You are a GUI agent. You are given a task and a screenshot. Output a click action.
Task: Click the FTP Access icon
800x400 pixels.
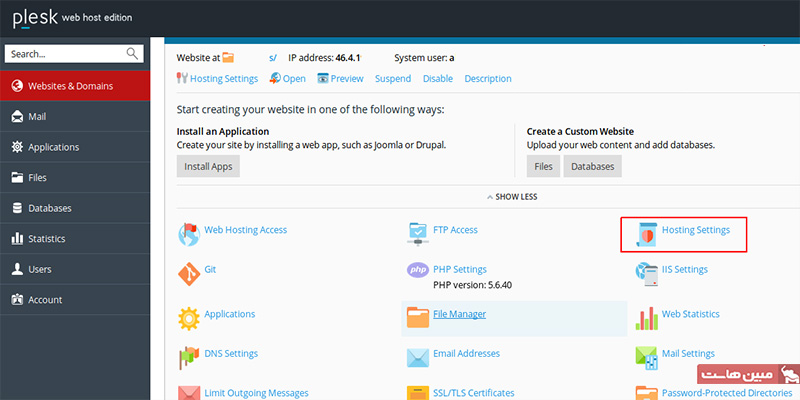417,234
